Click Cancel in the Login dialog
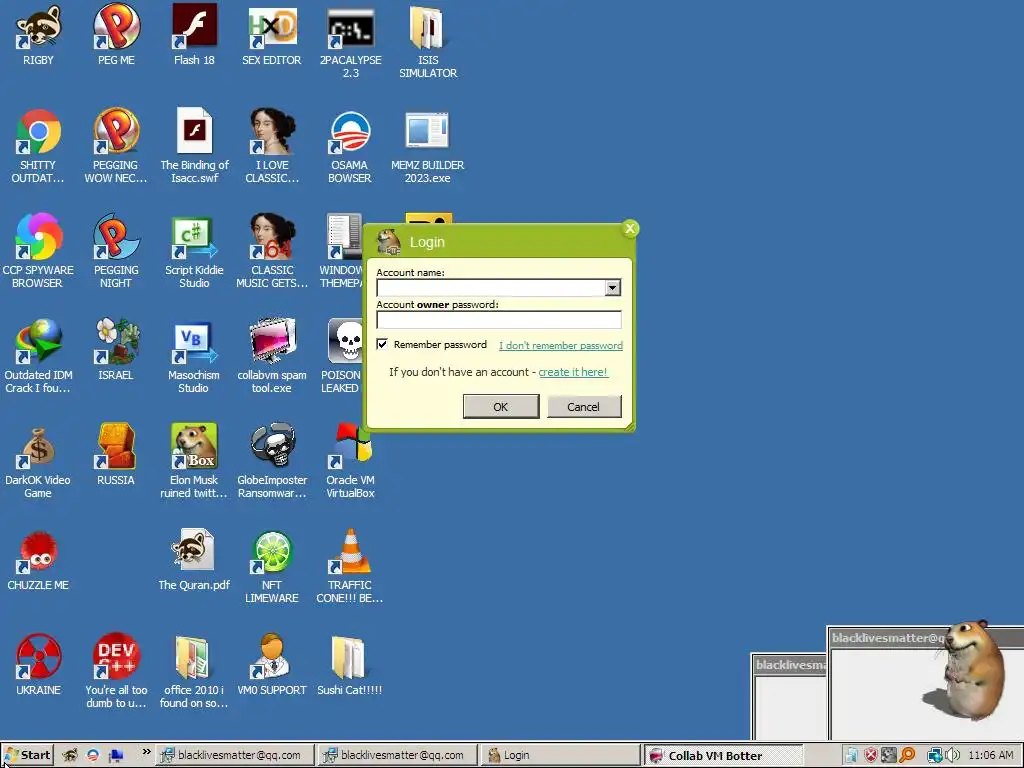 click(x=583, y=406)
